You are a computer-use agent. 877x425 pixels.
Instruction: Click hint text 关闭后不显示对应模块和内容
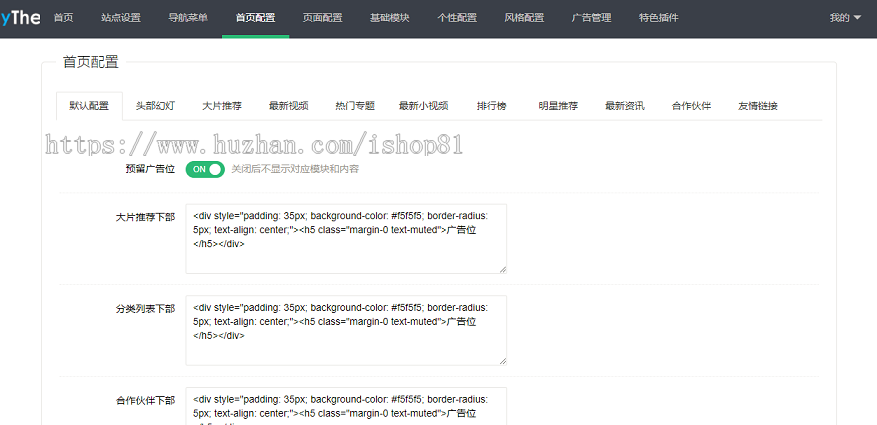pos(295,169)
